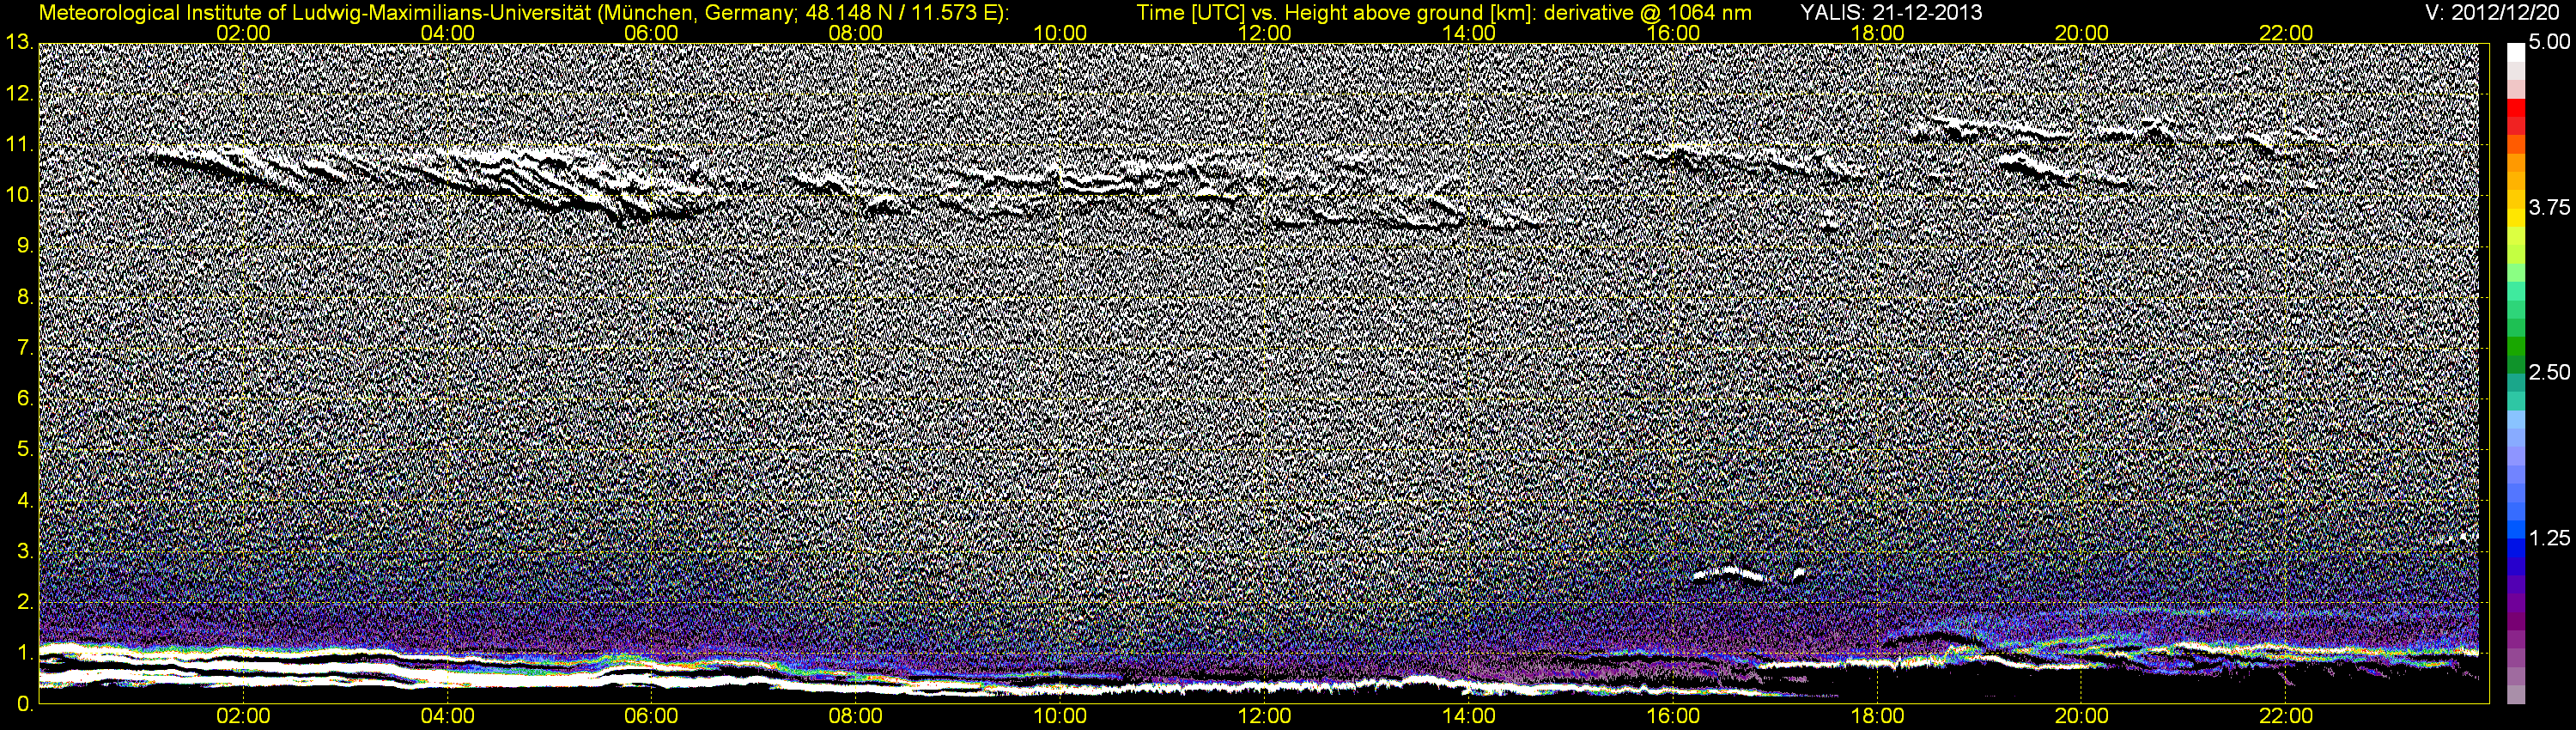Click the 22:00 label on the bottom time axis
The height and width of the screenshot is (730, 2576).
pos(2286,717)
